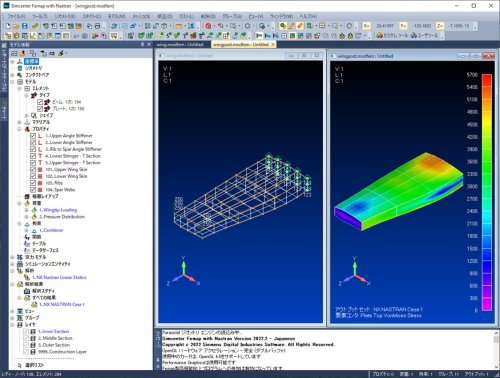Collapse the Element (エレメント) tree node
The width and height of the screenshot is (500, 378).
[x=20, y=88]
